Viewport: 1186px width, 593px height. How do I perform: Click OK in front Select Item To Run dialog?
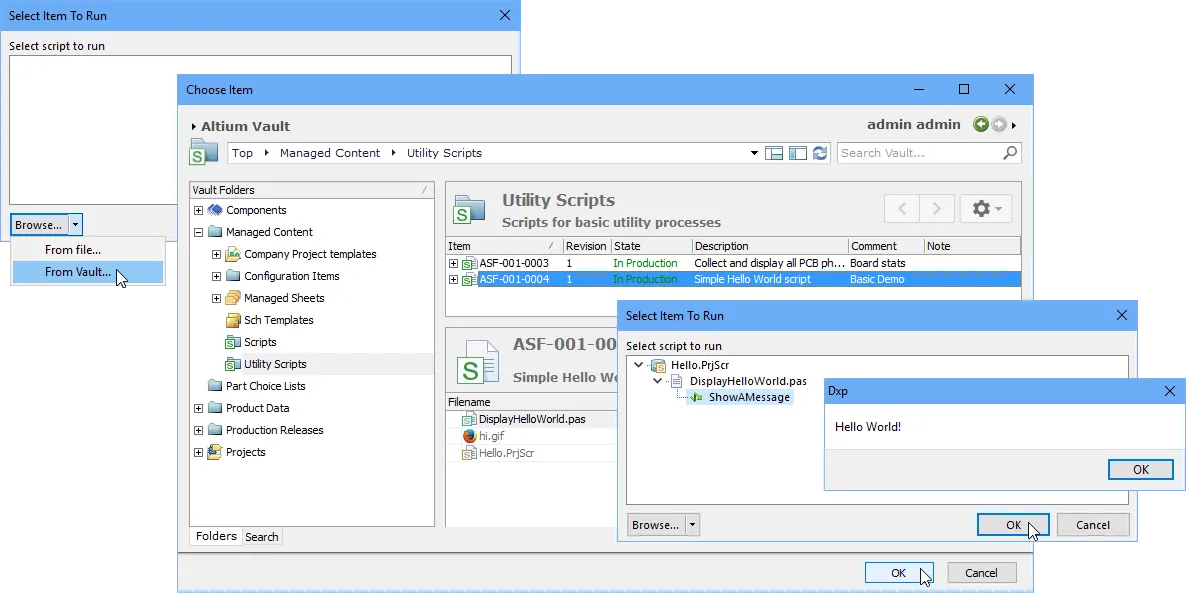[x=1013, y=525]
